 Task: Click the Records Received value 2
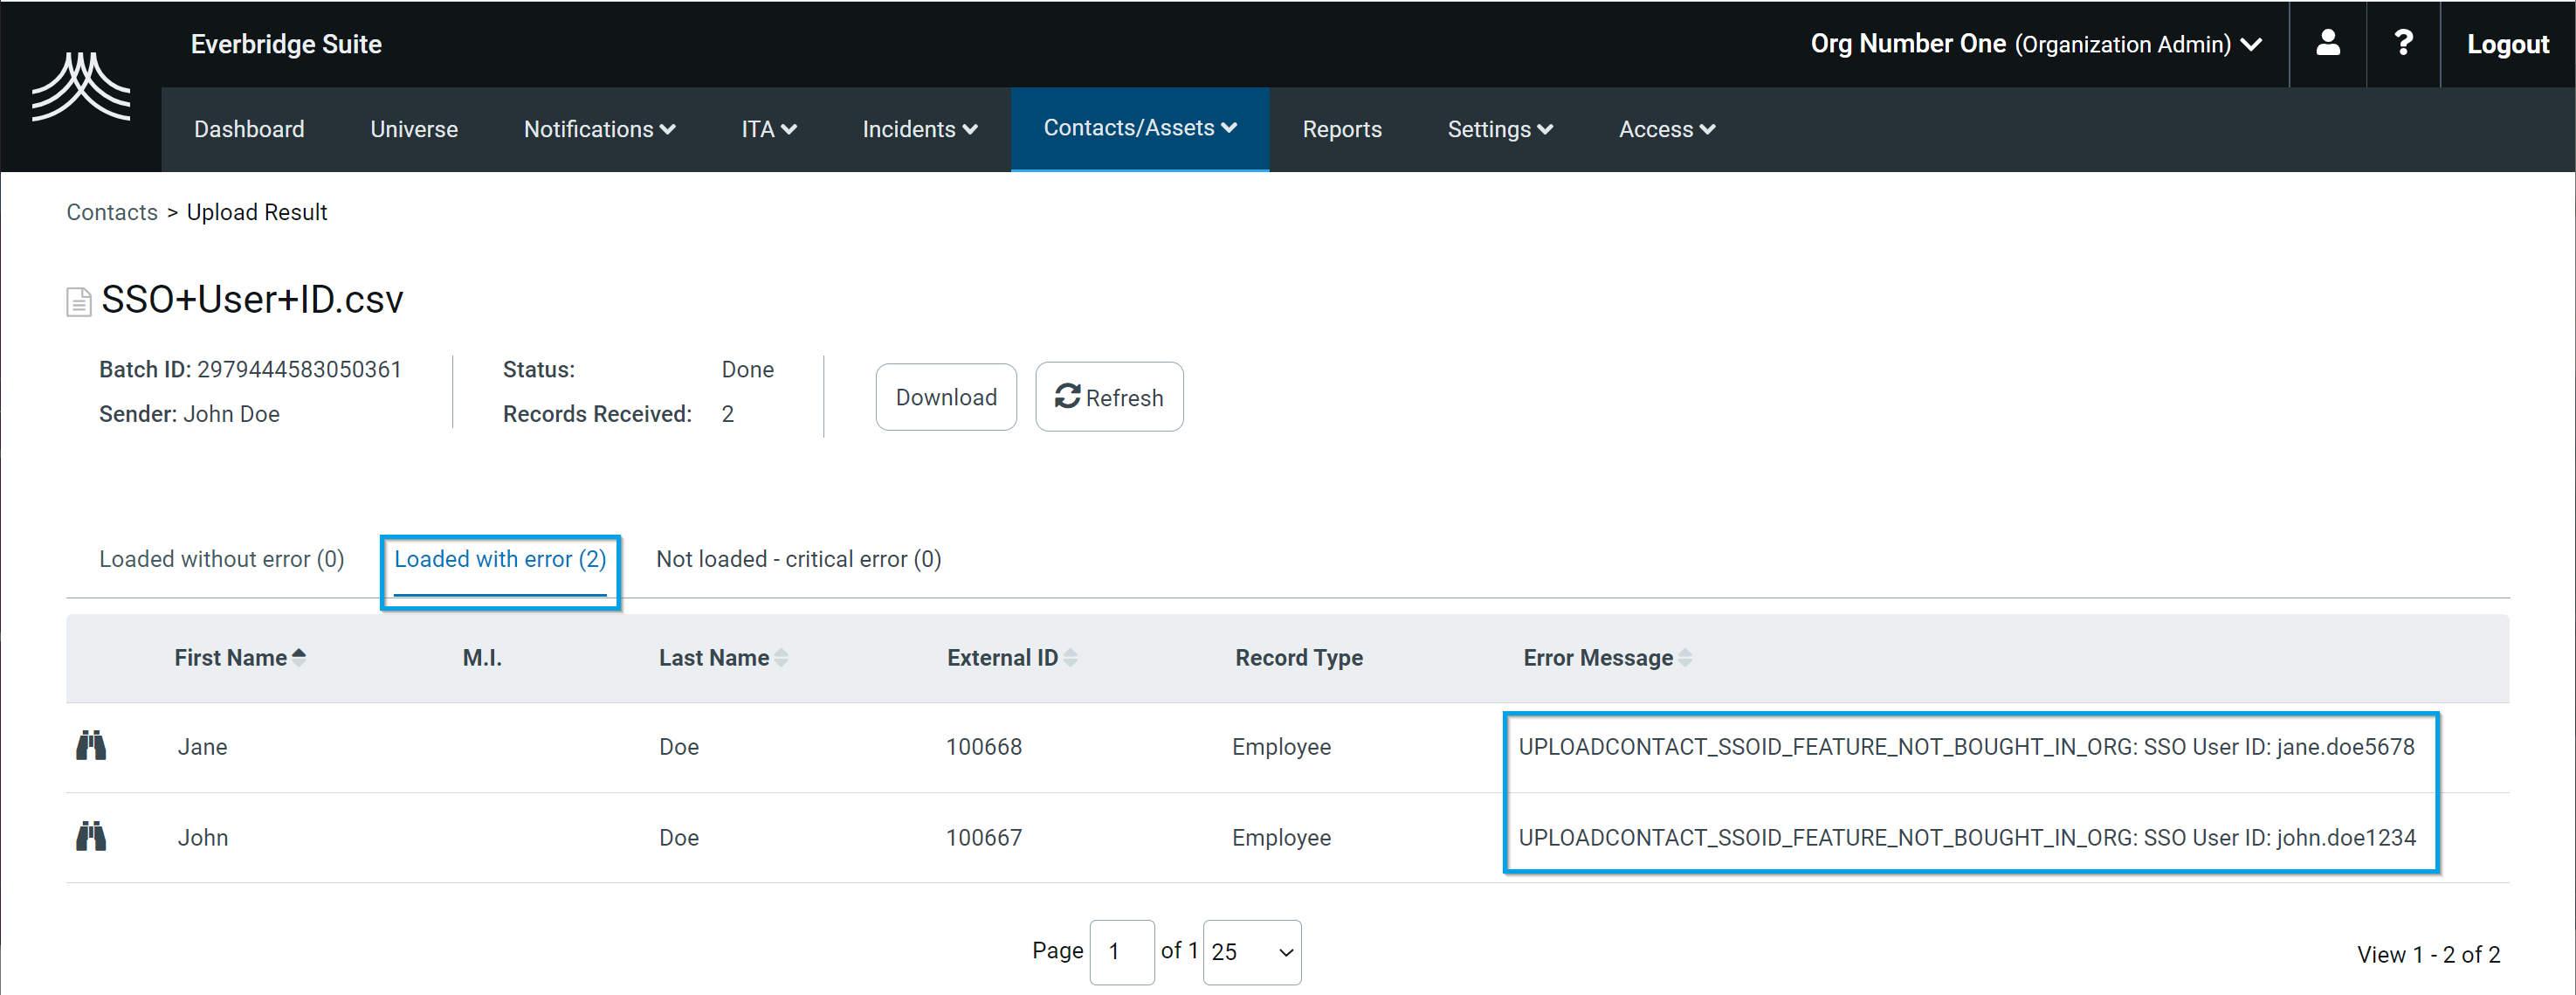[727, 414]
